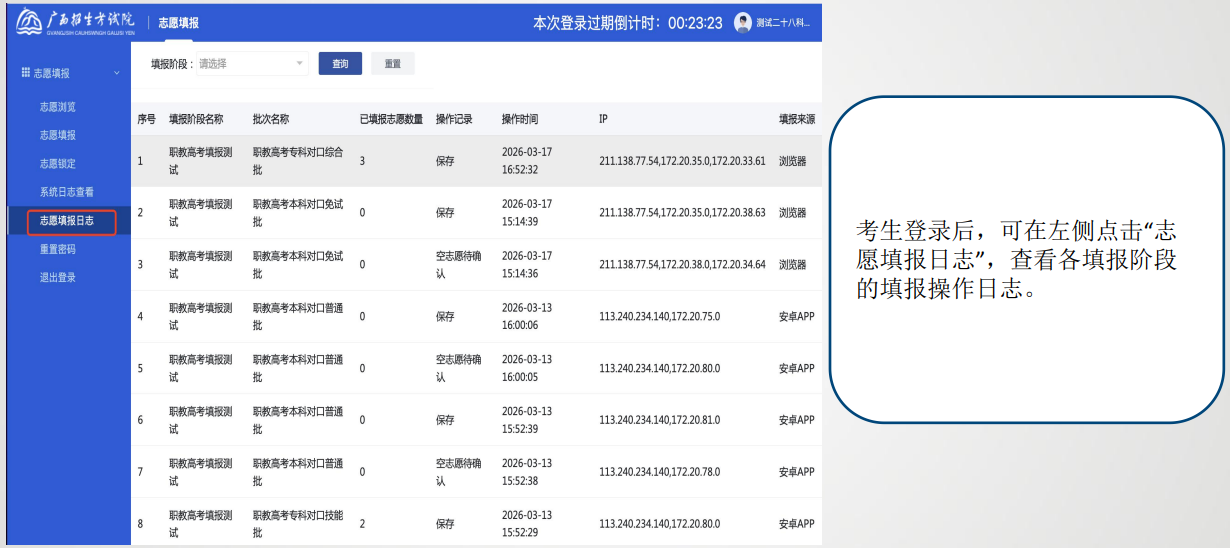Click the dropdown arrow in 填报阶段 field
This screenshot has height=548, width=1230.
tap(299, 64)
